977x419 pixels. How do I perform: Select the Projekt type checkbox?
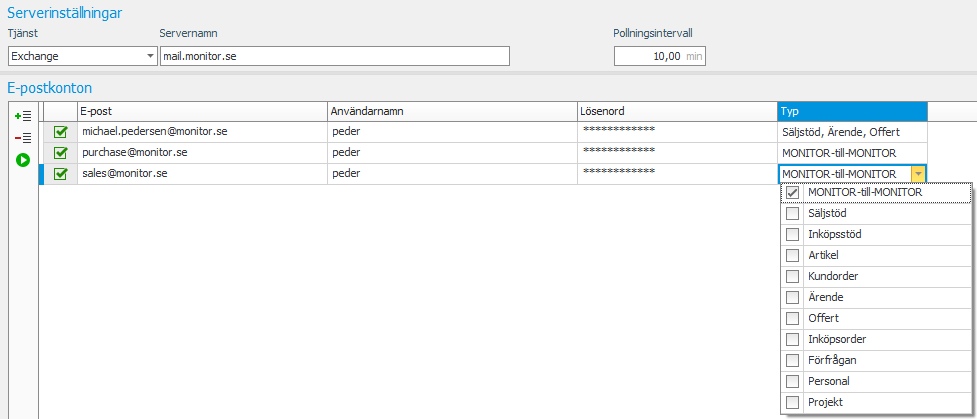coord(793,402)
